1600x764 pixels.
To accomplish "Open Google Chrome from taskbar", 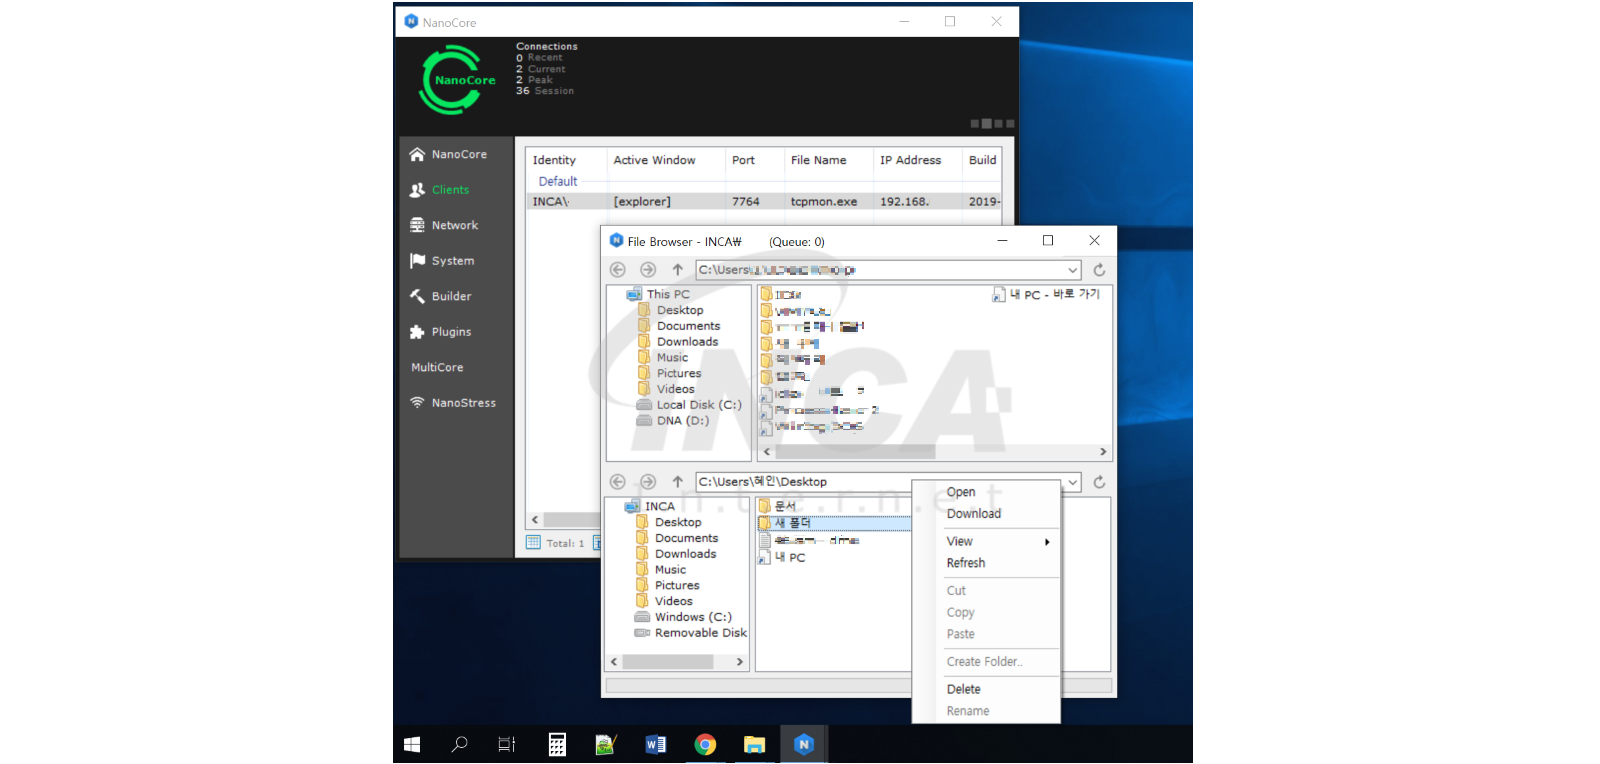I will pos(705,744).
